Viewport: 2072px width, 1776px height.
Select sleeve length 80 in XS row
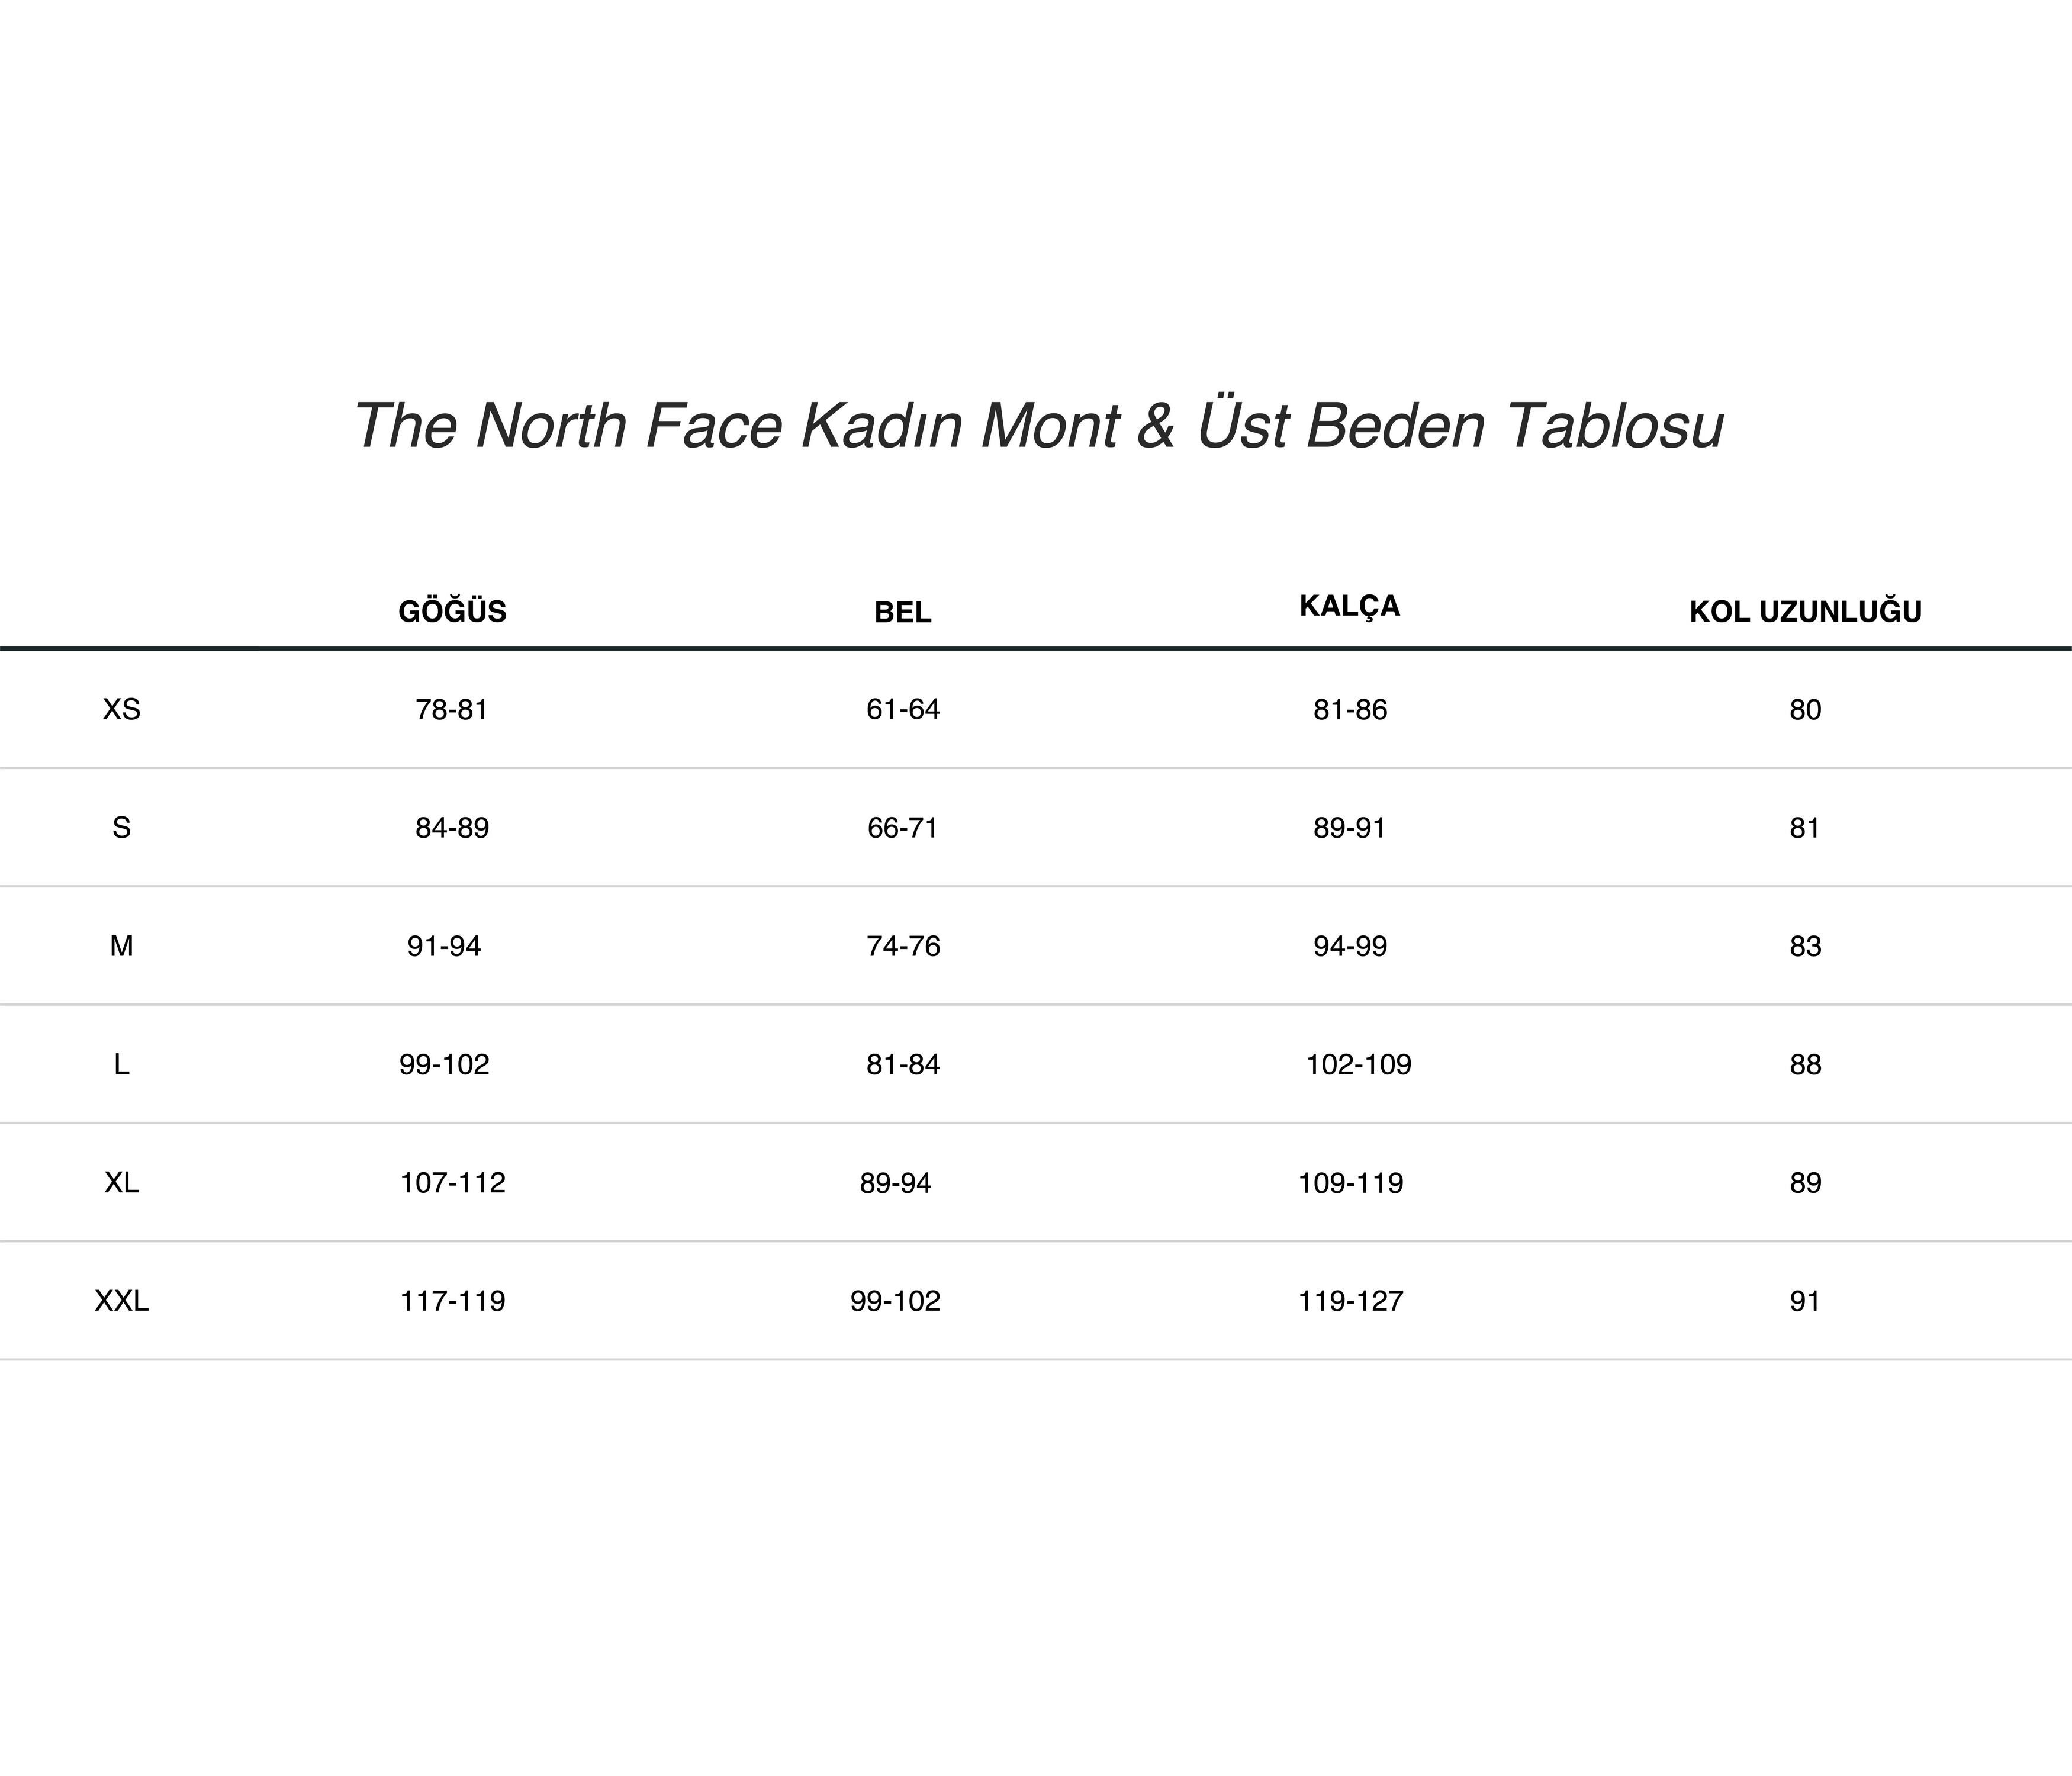click(1805, 709)
